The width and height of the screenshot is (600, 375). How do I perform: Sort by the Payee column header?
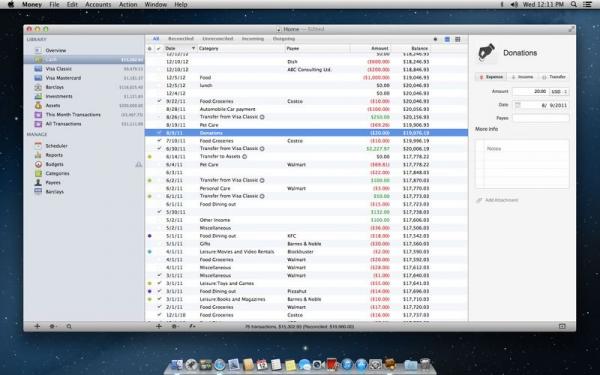317,48
